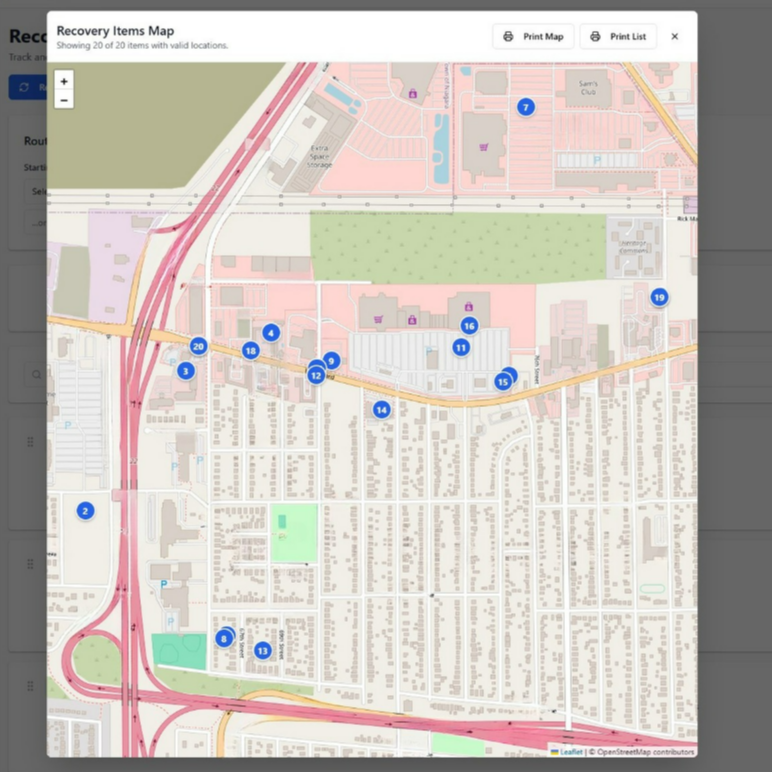Viewport: 772px width, 772px height.
Task: Select map marker number 11
Action: pyautogui.click(x=461, y=348)
